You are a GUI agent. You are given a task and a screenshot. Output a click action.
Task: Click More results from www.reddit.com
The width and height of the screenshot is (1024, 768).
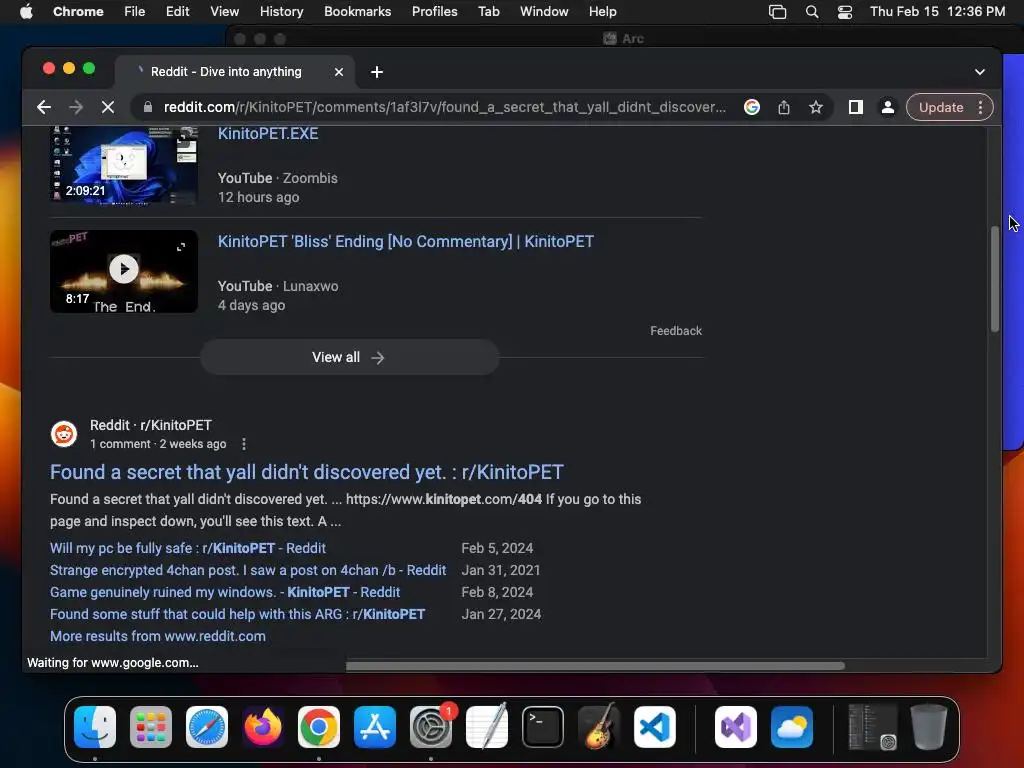(x=157, y=636)
